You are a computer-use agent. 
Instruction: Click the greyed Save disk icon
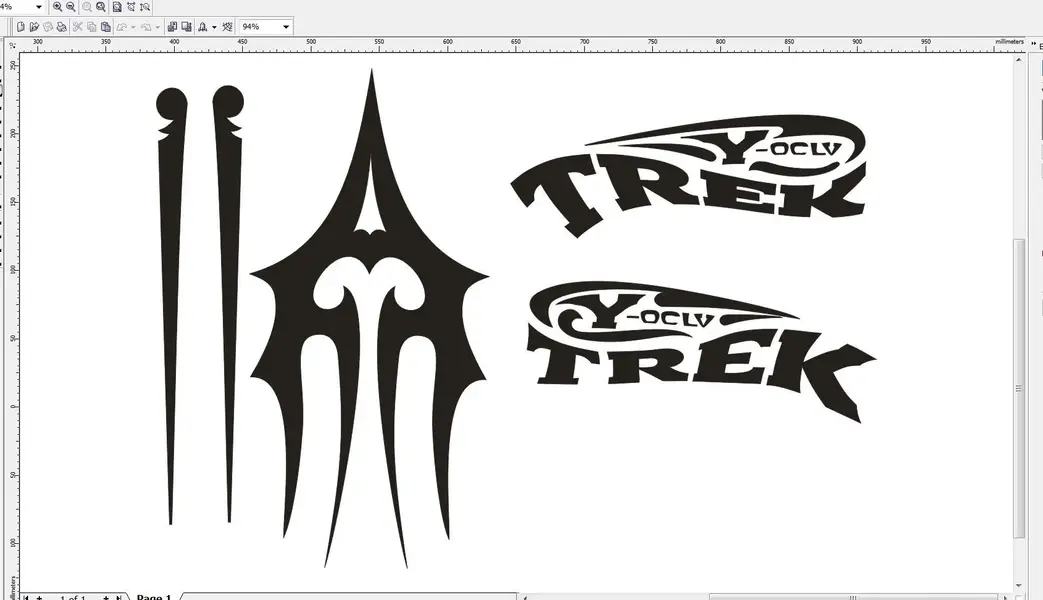coord(48,27)
